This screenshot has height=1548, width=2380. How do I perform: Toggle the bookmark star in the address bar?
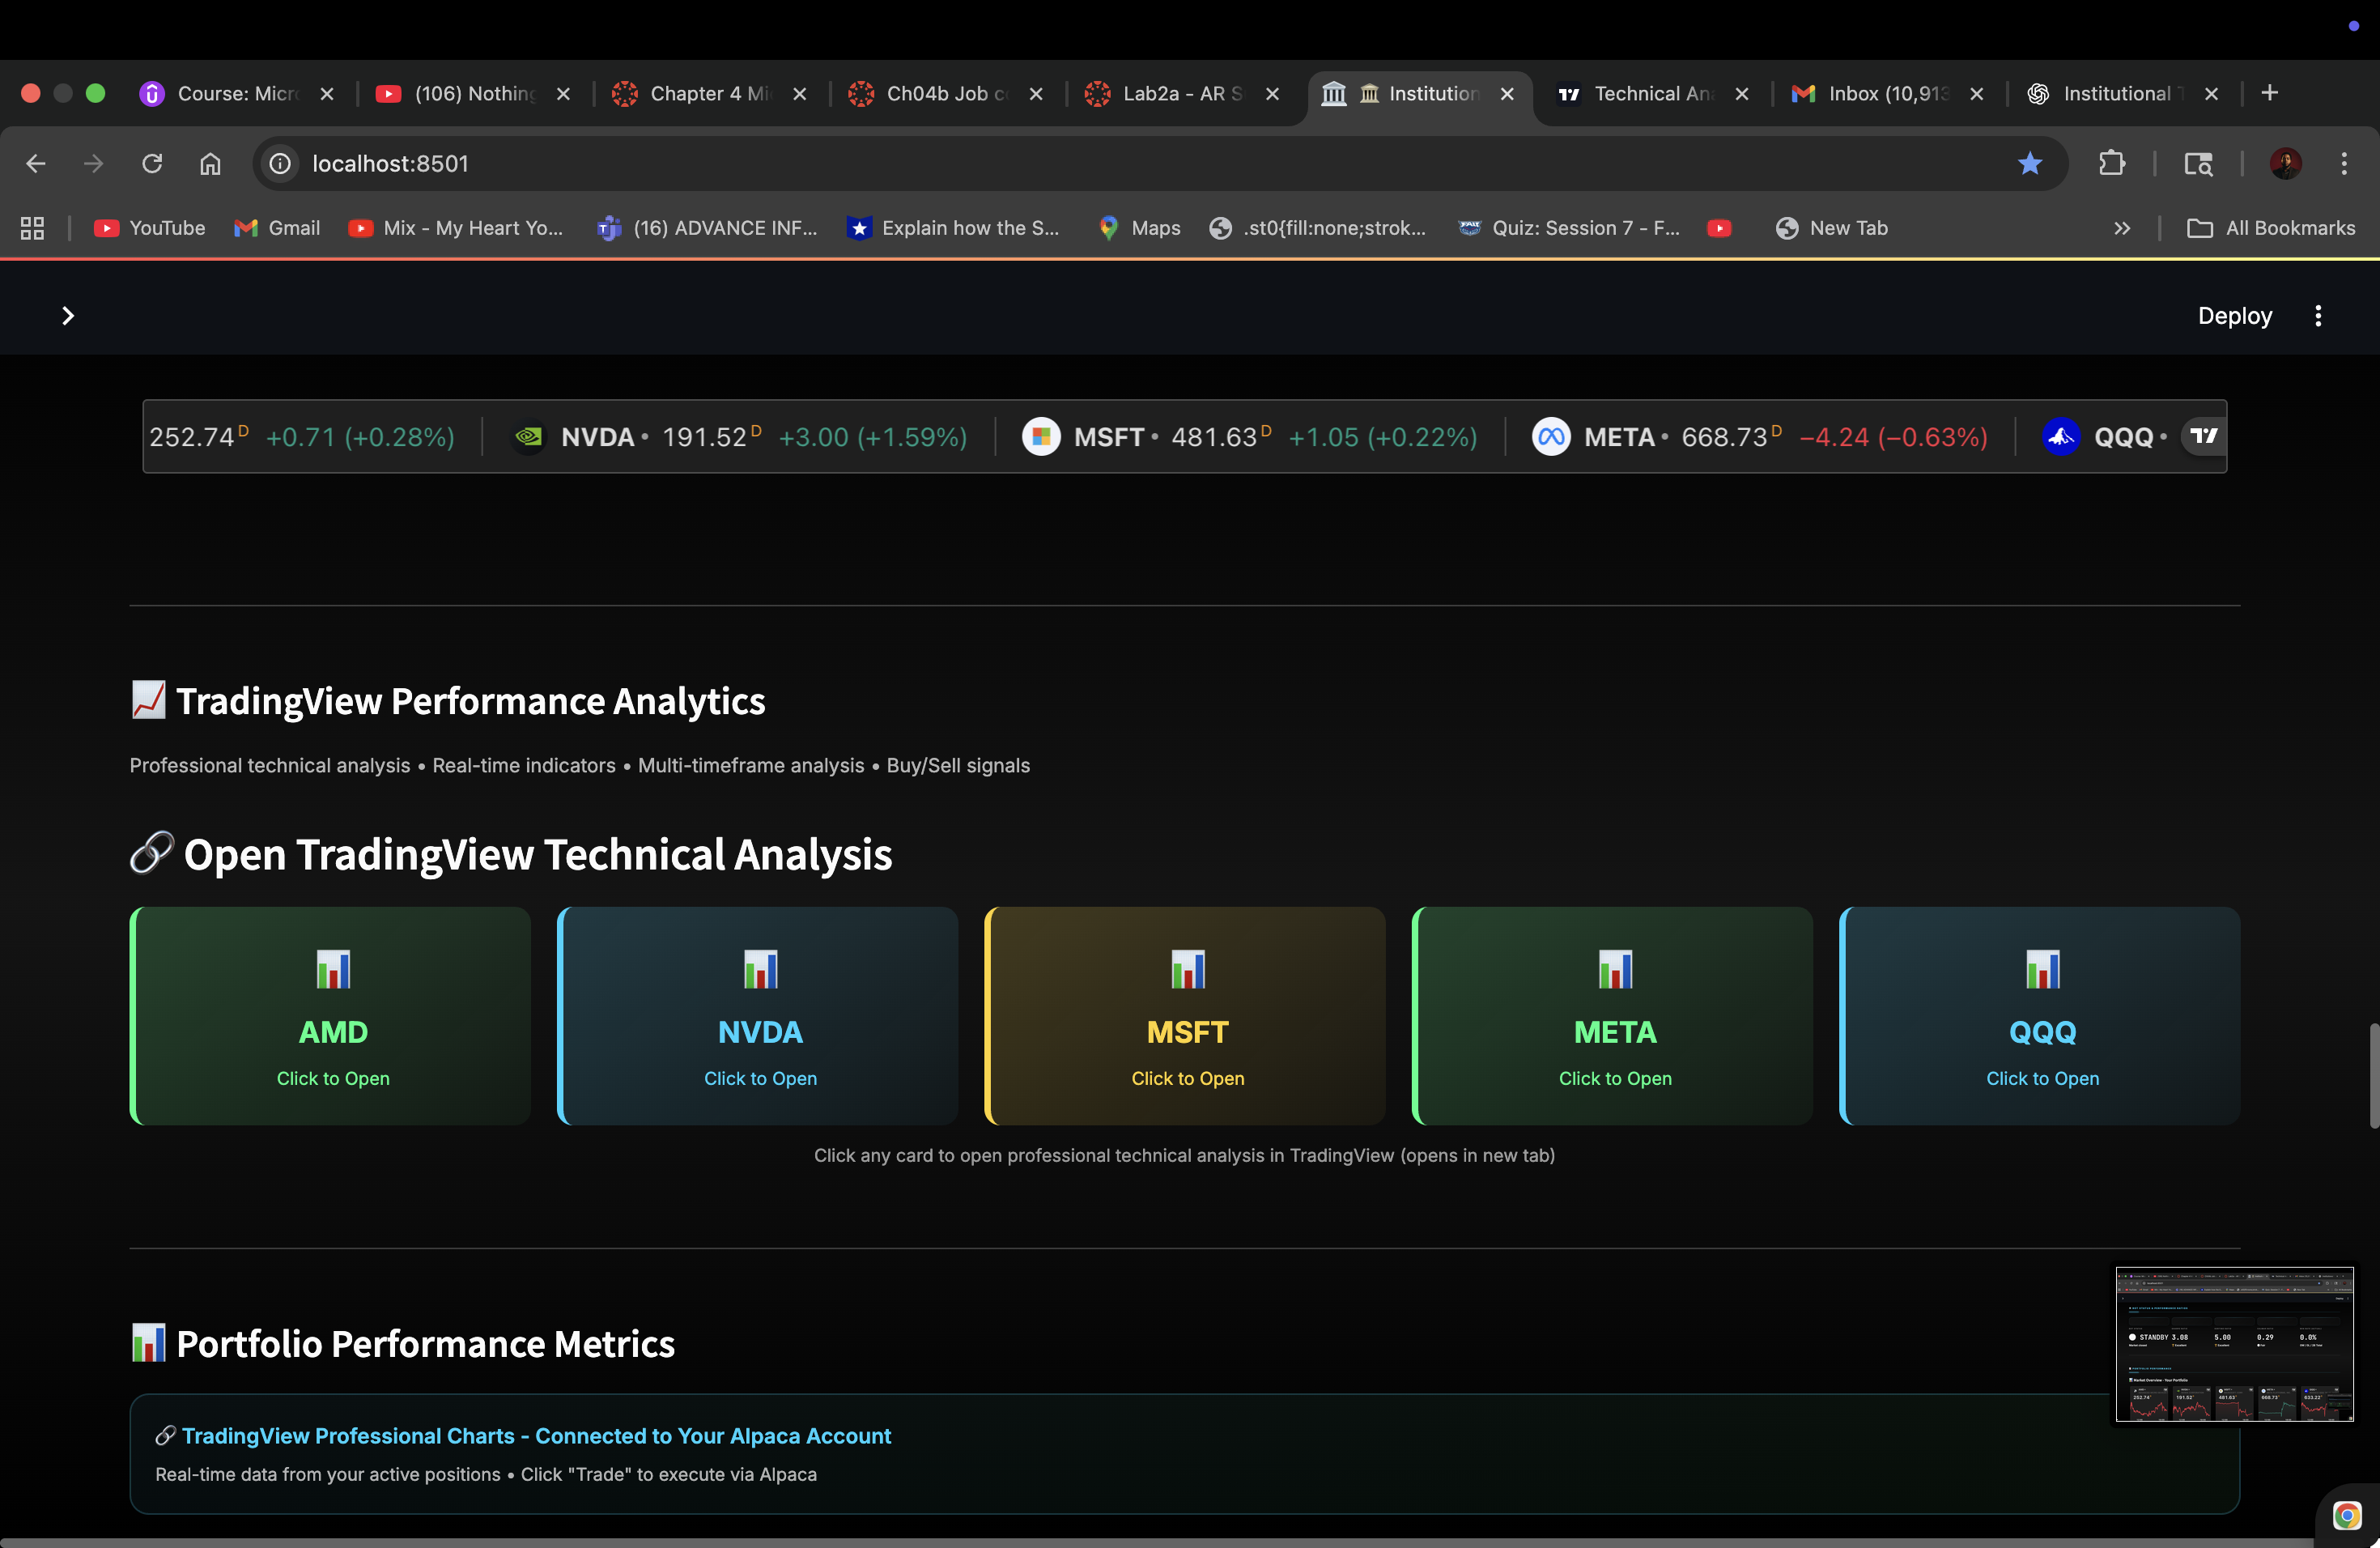(x=2030, y=163)
